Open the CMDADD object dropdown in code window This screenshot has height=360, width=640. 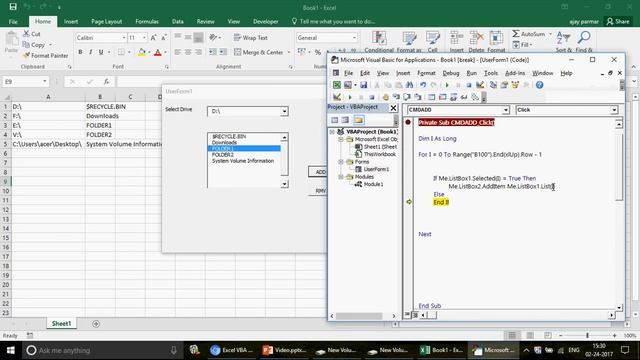(506, 110)
